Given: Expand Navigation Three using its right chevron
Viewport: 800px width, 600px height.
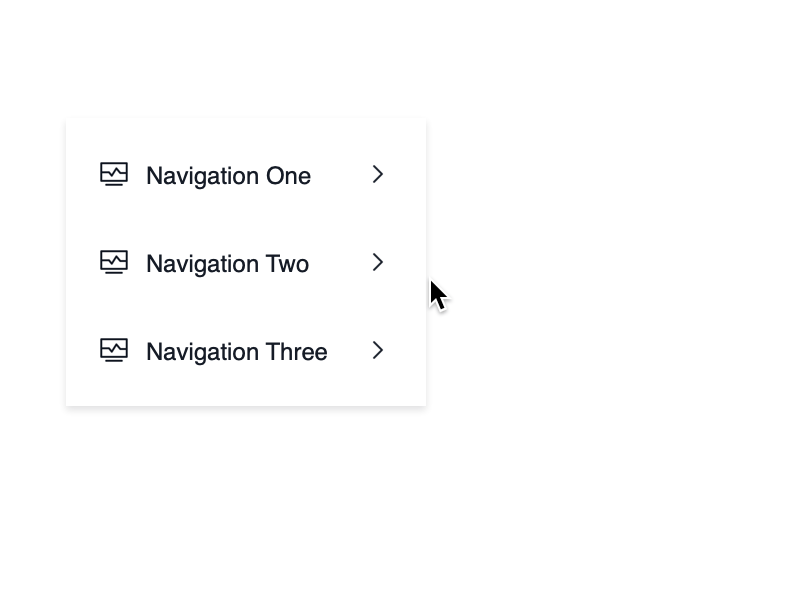Looking at the screenshot, I should (378, 351).
